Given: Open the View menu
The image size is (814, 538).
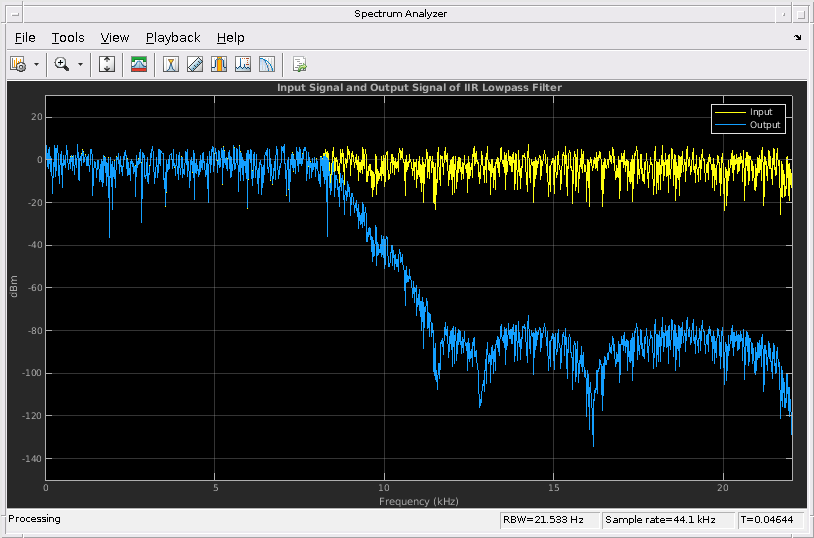Looking at the screenshot, I should tap(115, 37).
